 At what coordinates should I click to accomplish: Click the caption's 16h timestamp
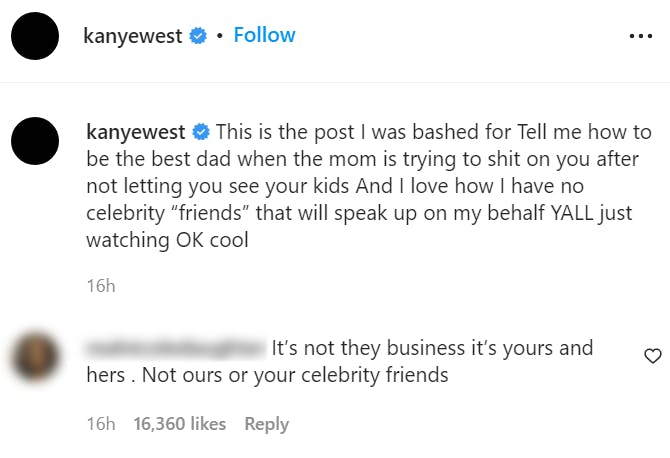(100, 286)
